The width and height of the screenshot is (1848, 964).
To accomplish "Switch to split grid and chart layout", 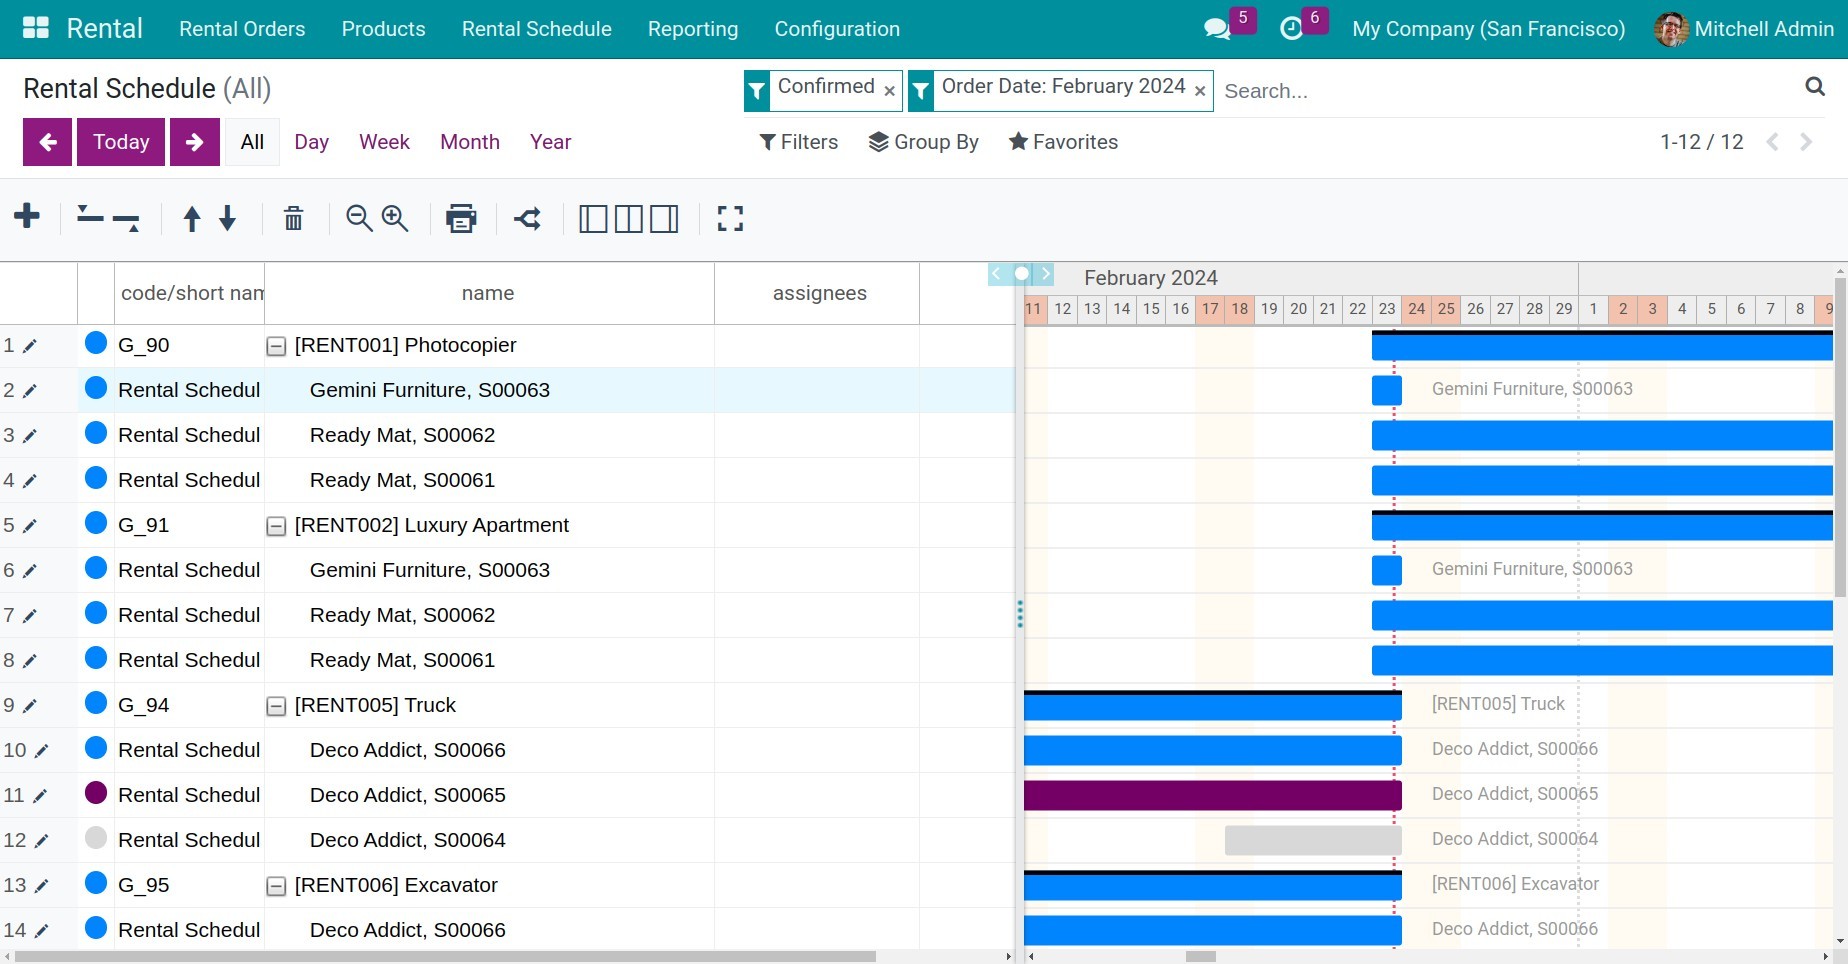I will coord(629,218).
